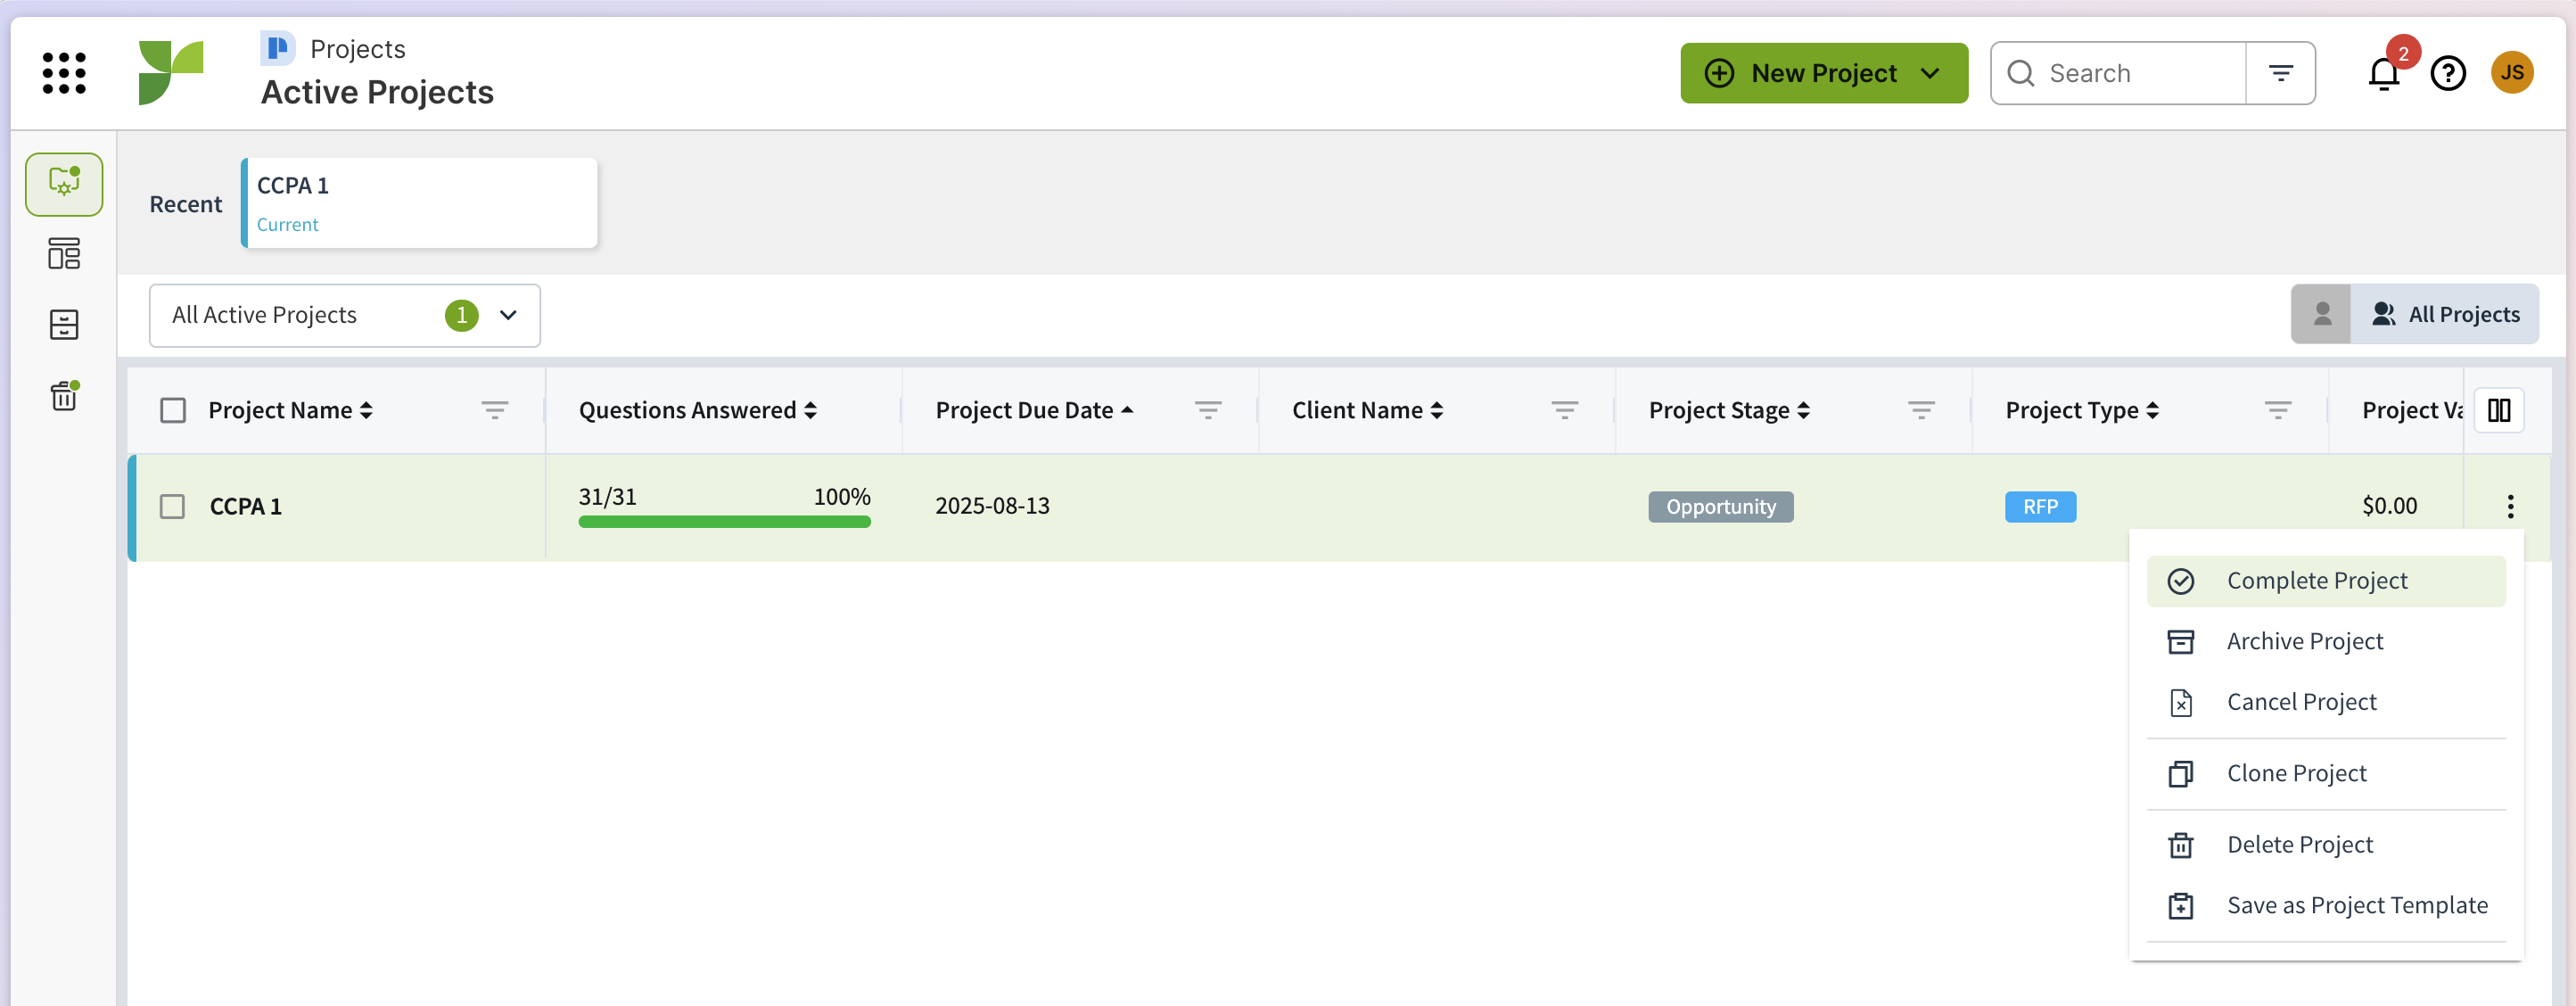Open the help question mark icon
This screenshot has height=1006, width=2576.
(2447, 73)
